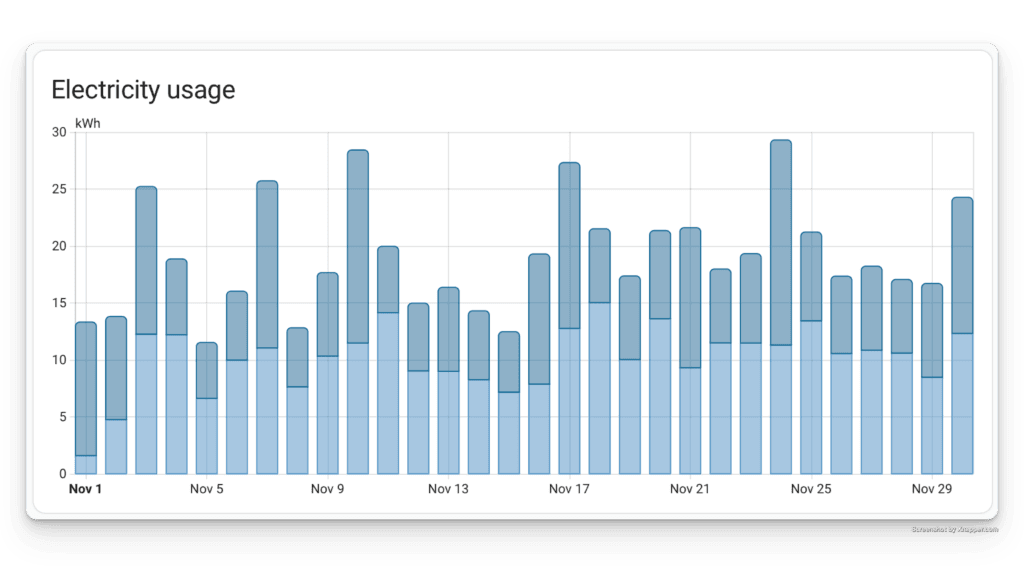
Task: Click the Nov 13 x-axis label
Action: click(x=448, y=489)
